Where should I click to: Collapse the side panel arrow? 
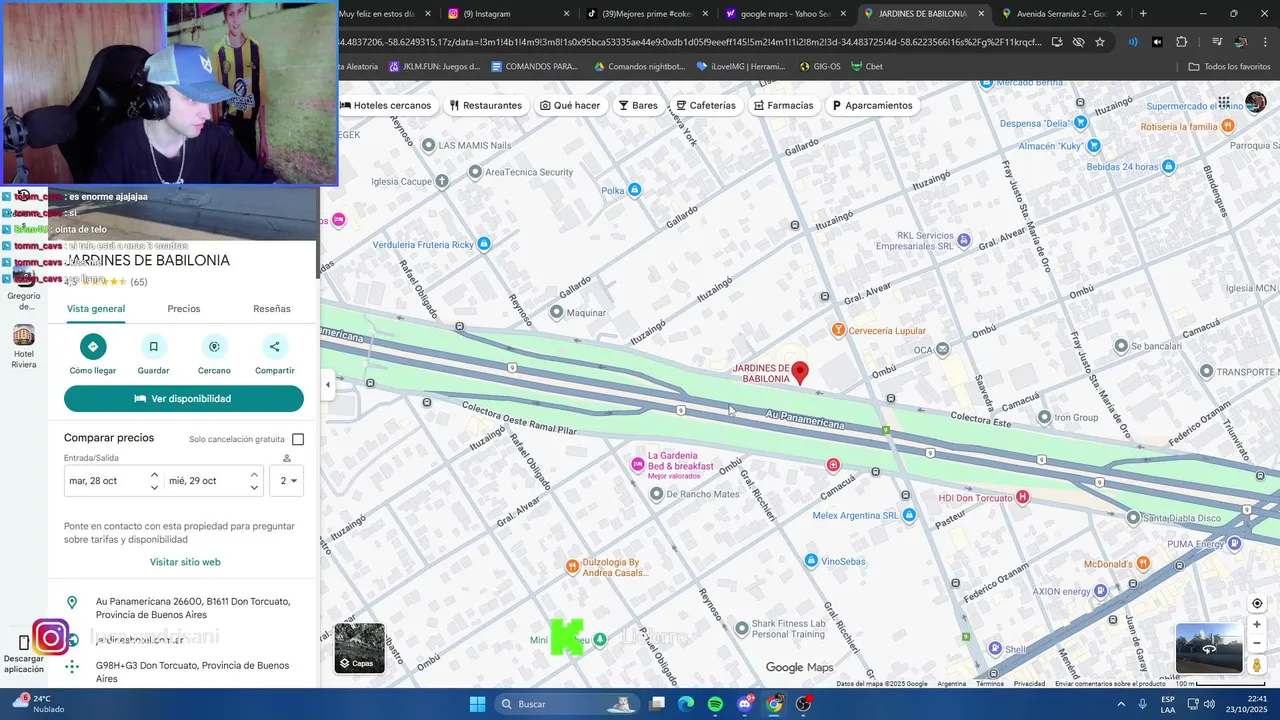[x=327, y=385]
